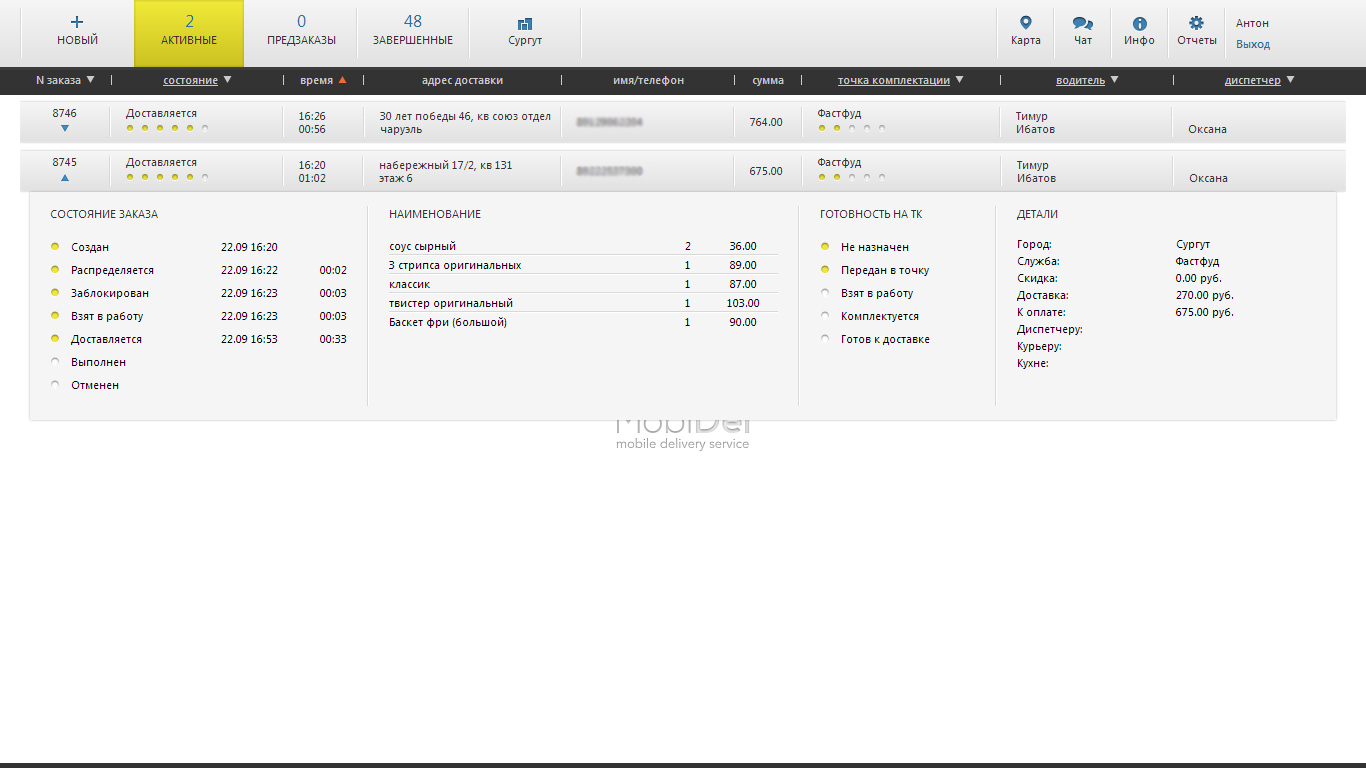Switch to the ПРЕДЗАКАЗЫ tab

point(301,32)
